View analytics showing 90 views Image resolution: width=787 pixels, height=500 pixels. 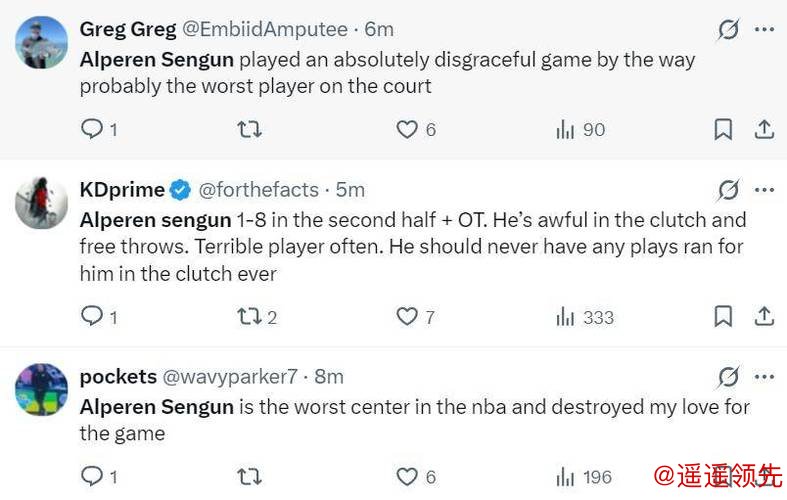point(580,130)
